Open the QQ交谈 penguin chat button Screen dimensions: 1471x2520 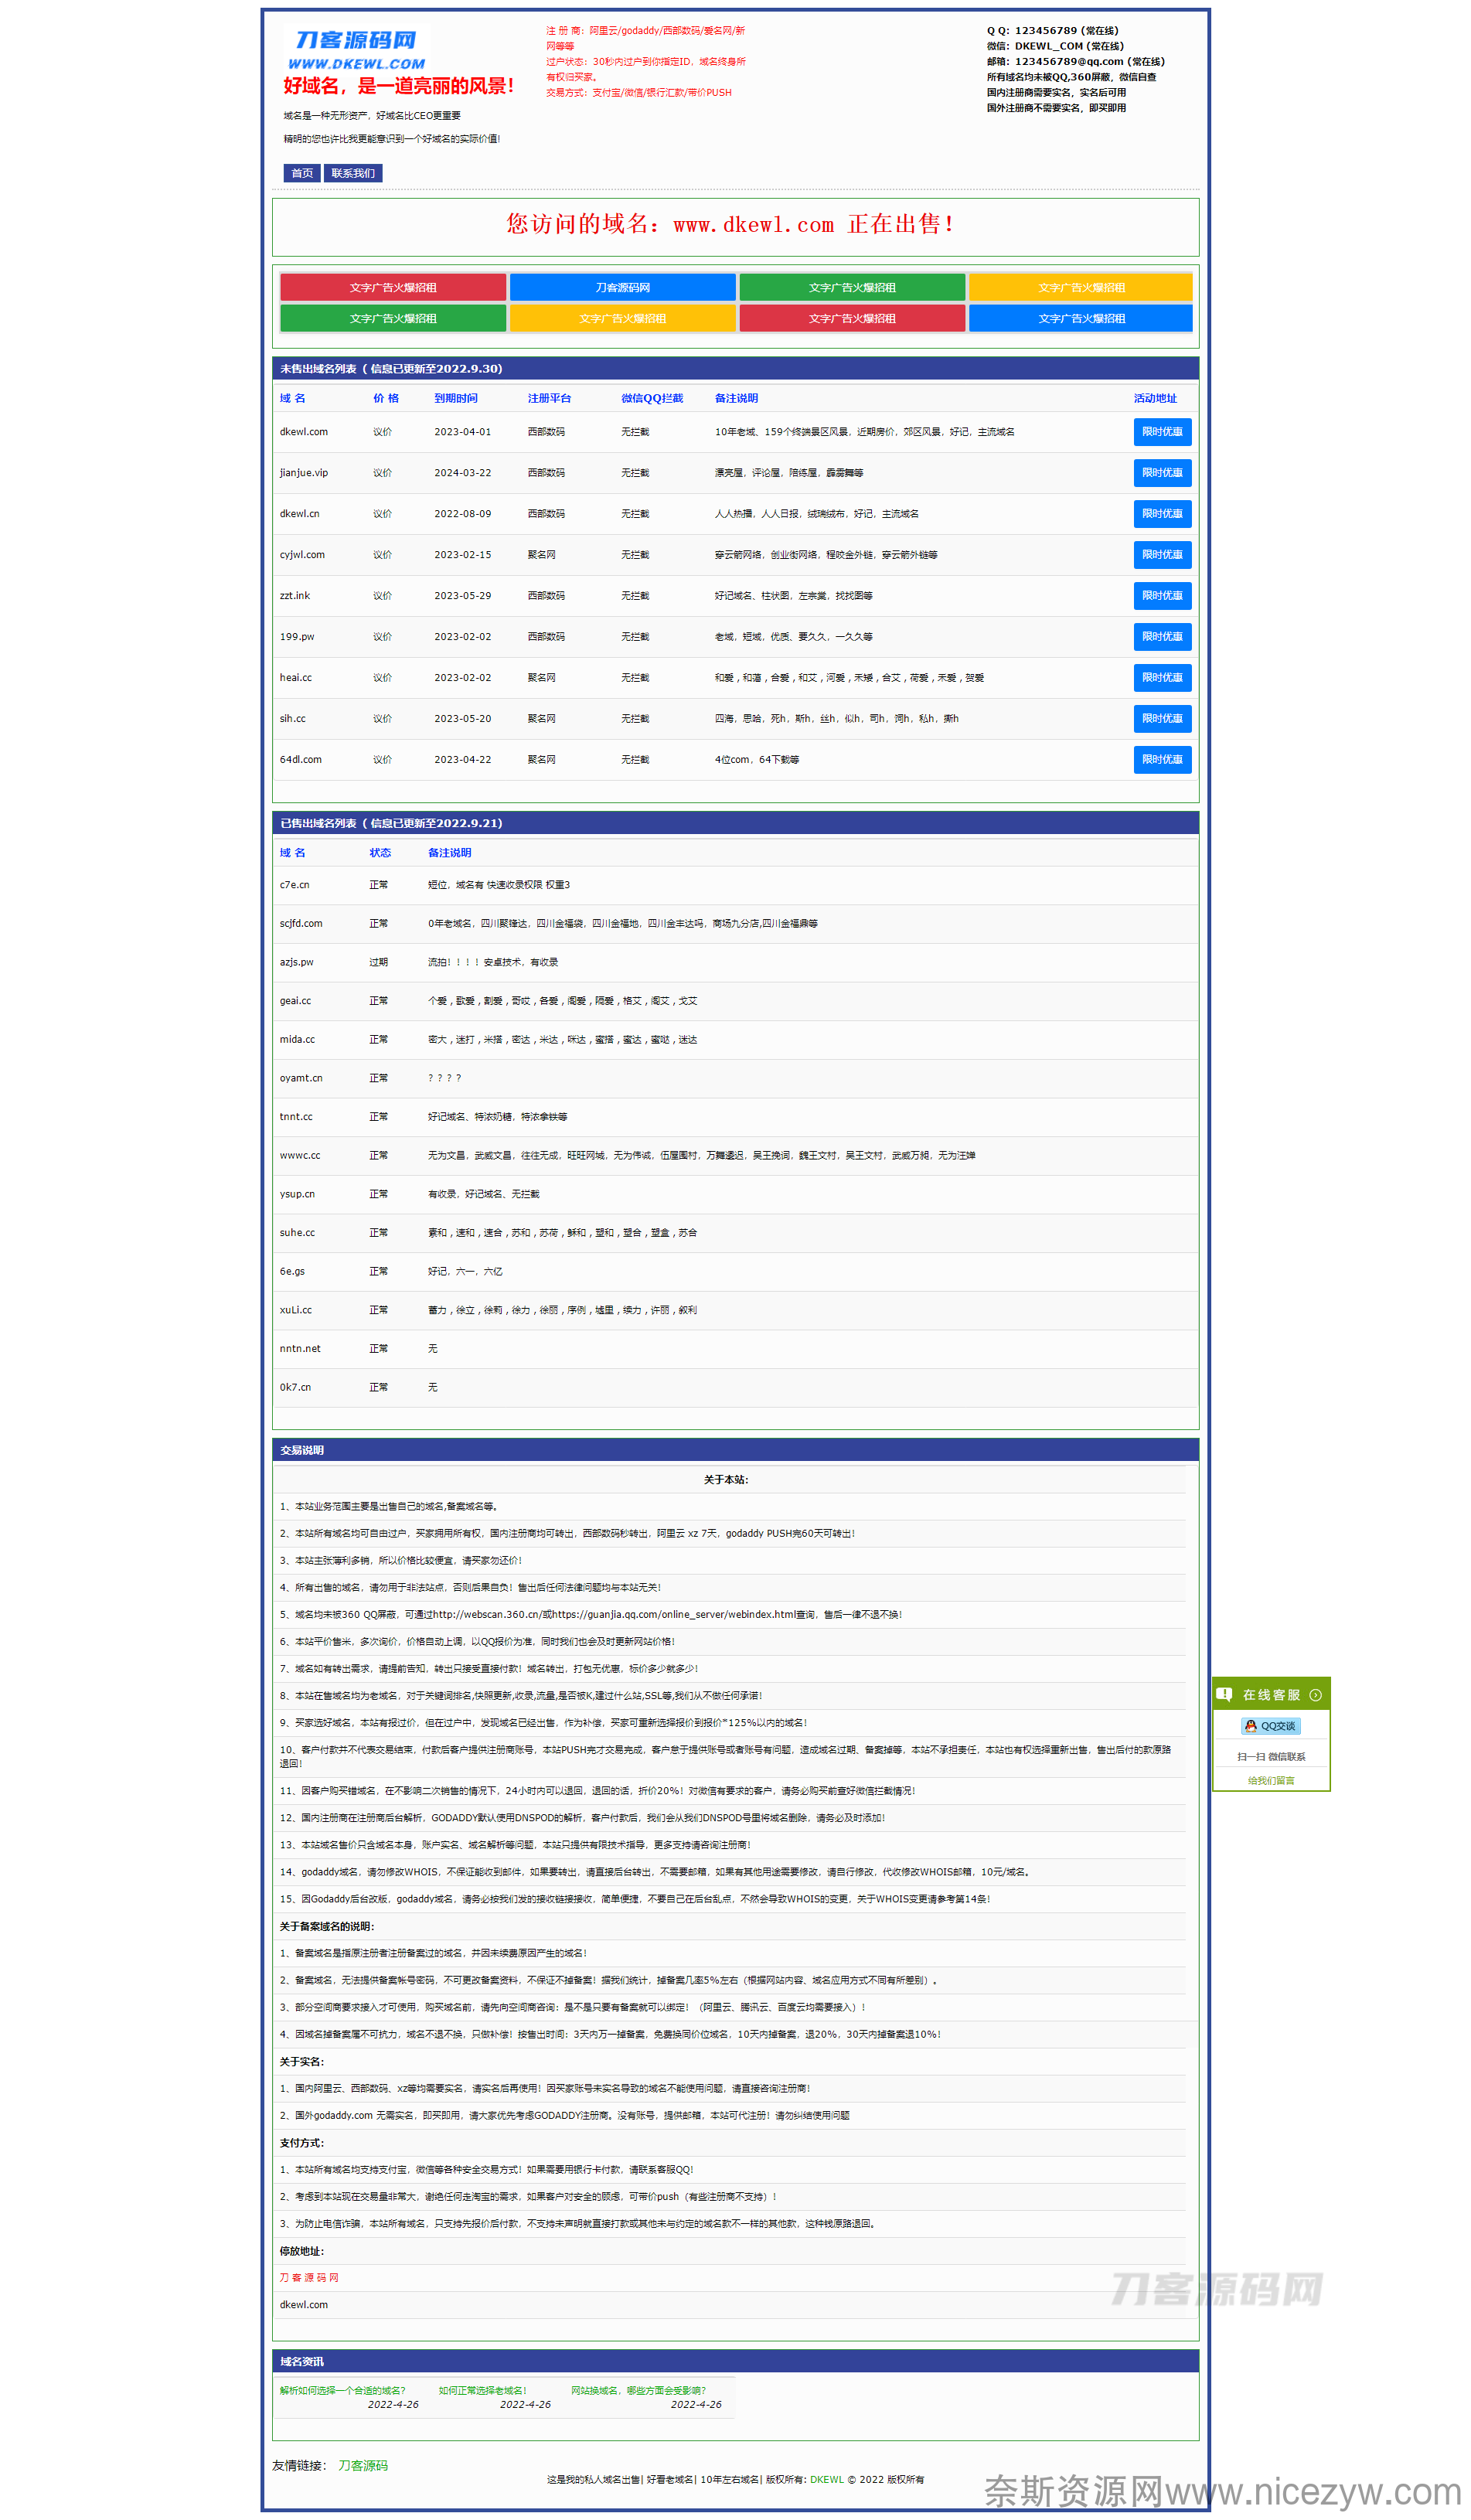(1270, 1726)
